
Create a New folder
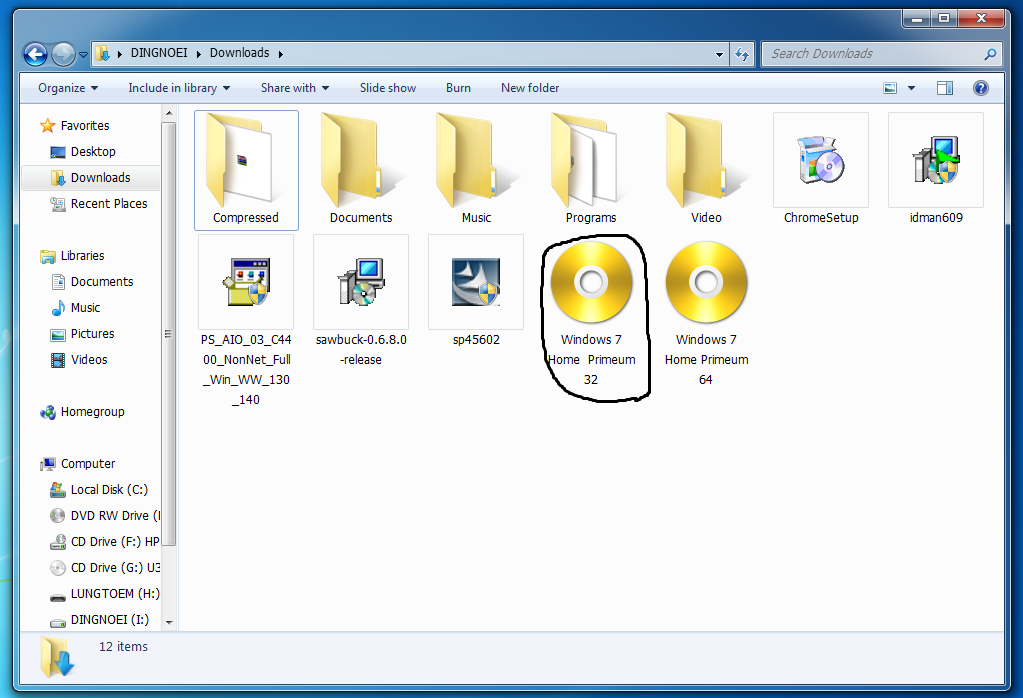point(530,88)
